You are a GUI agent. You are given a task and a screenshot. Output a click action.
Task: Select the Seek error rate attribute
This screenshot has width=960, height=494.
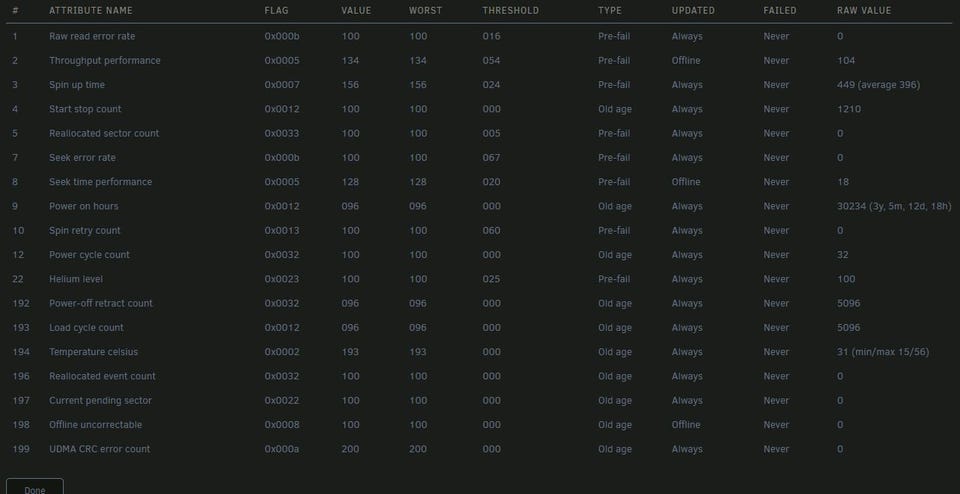(x=82, y=157)
